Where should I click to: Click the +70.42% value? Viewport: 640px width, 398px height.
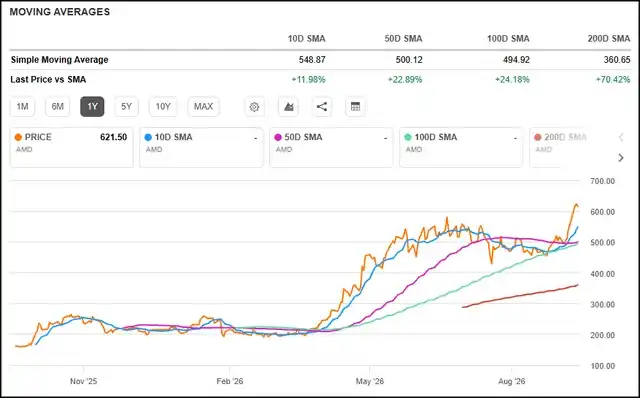613,80
